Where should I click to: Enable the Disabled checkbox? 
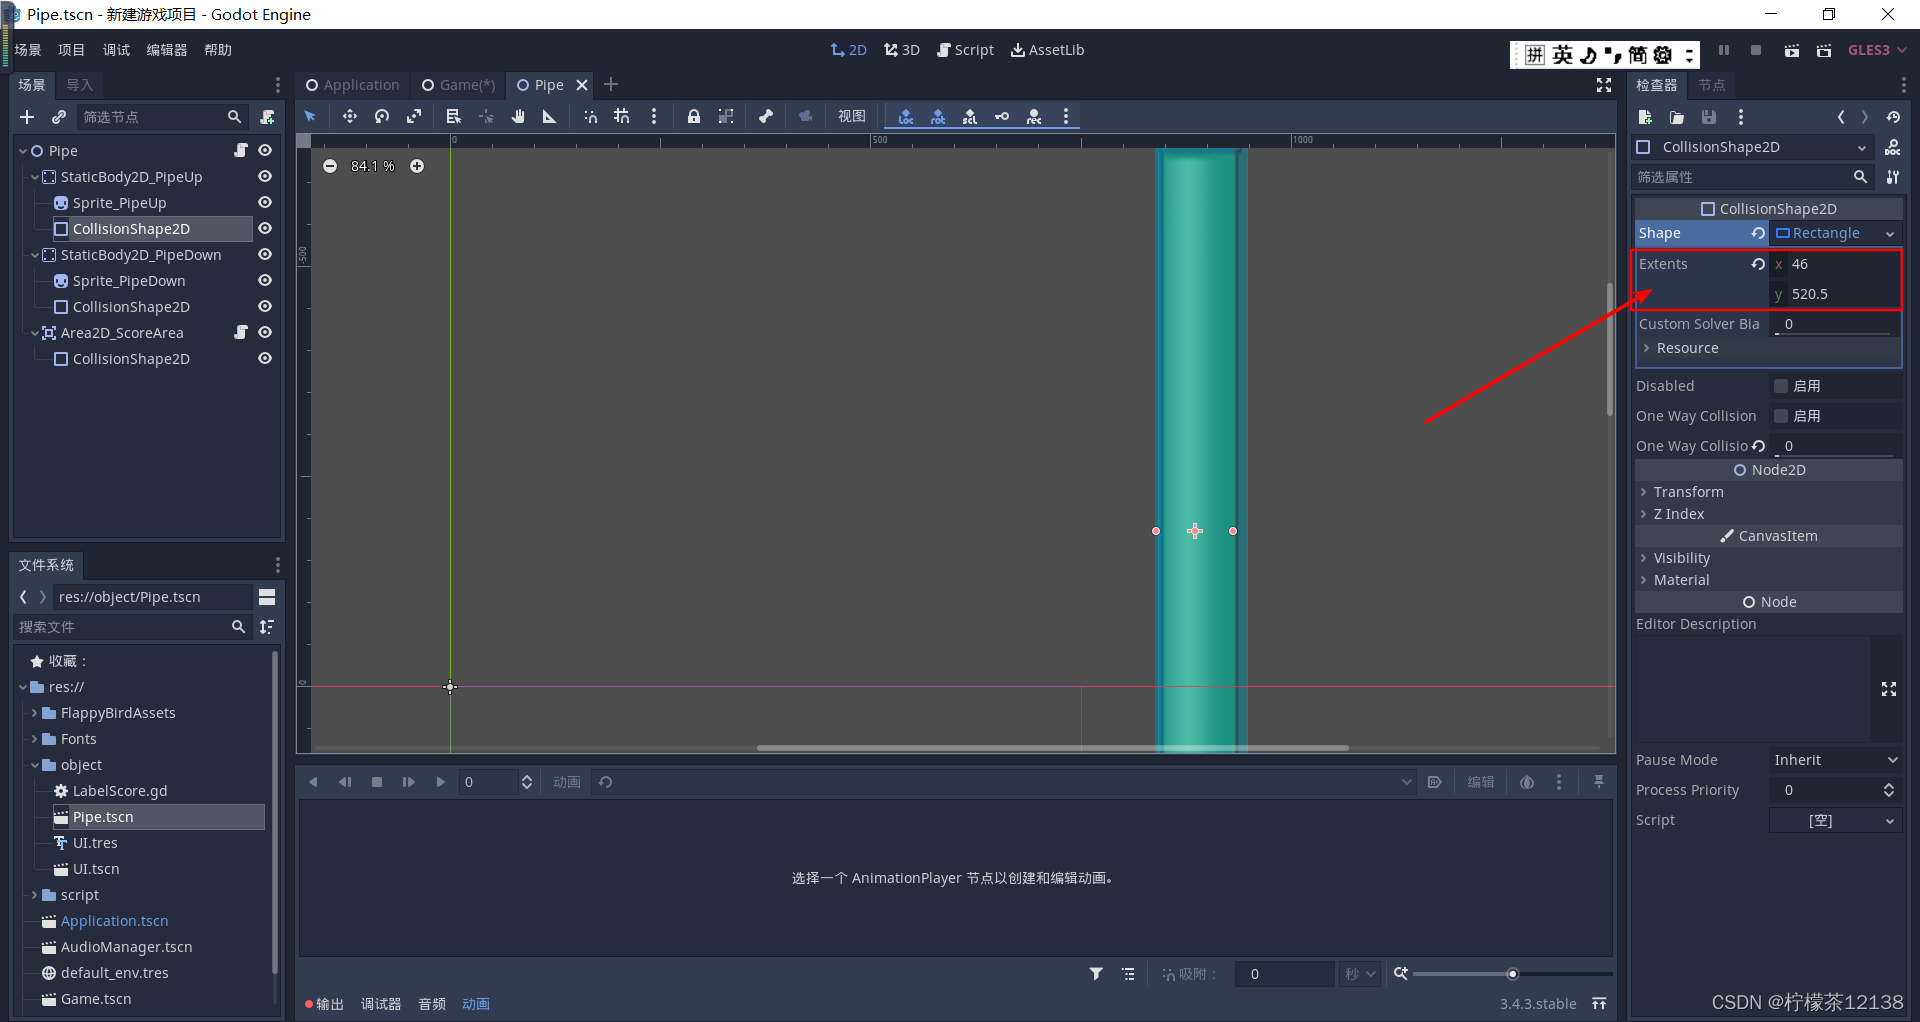click(x=1781, y=386)
